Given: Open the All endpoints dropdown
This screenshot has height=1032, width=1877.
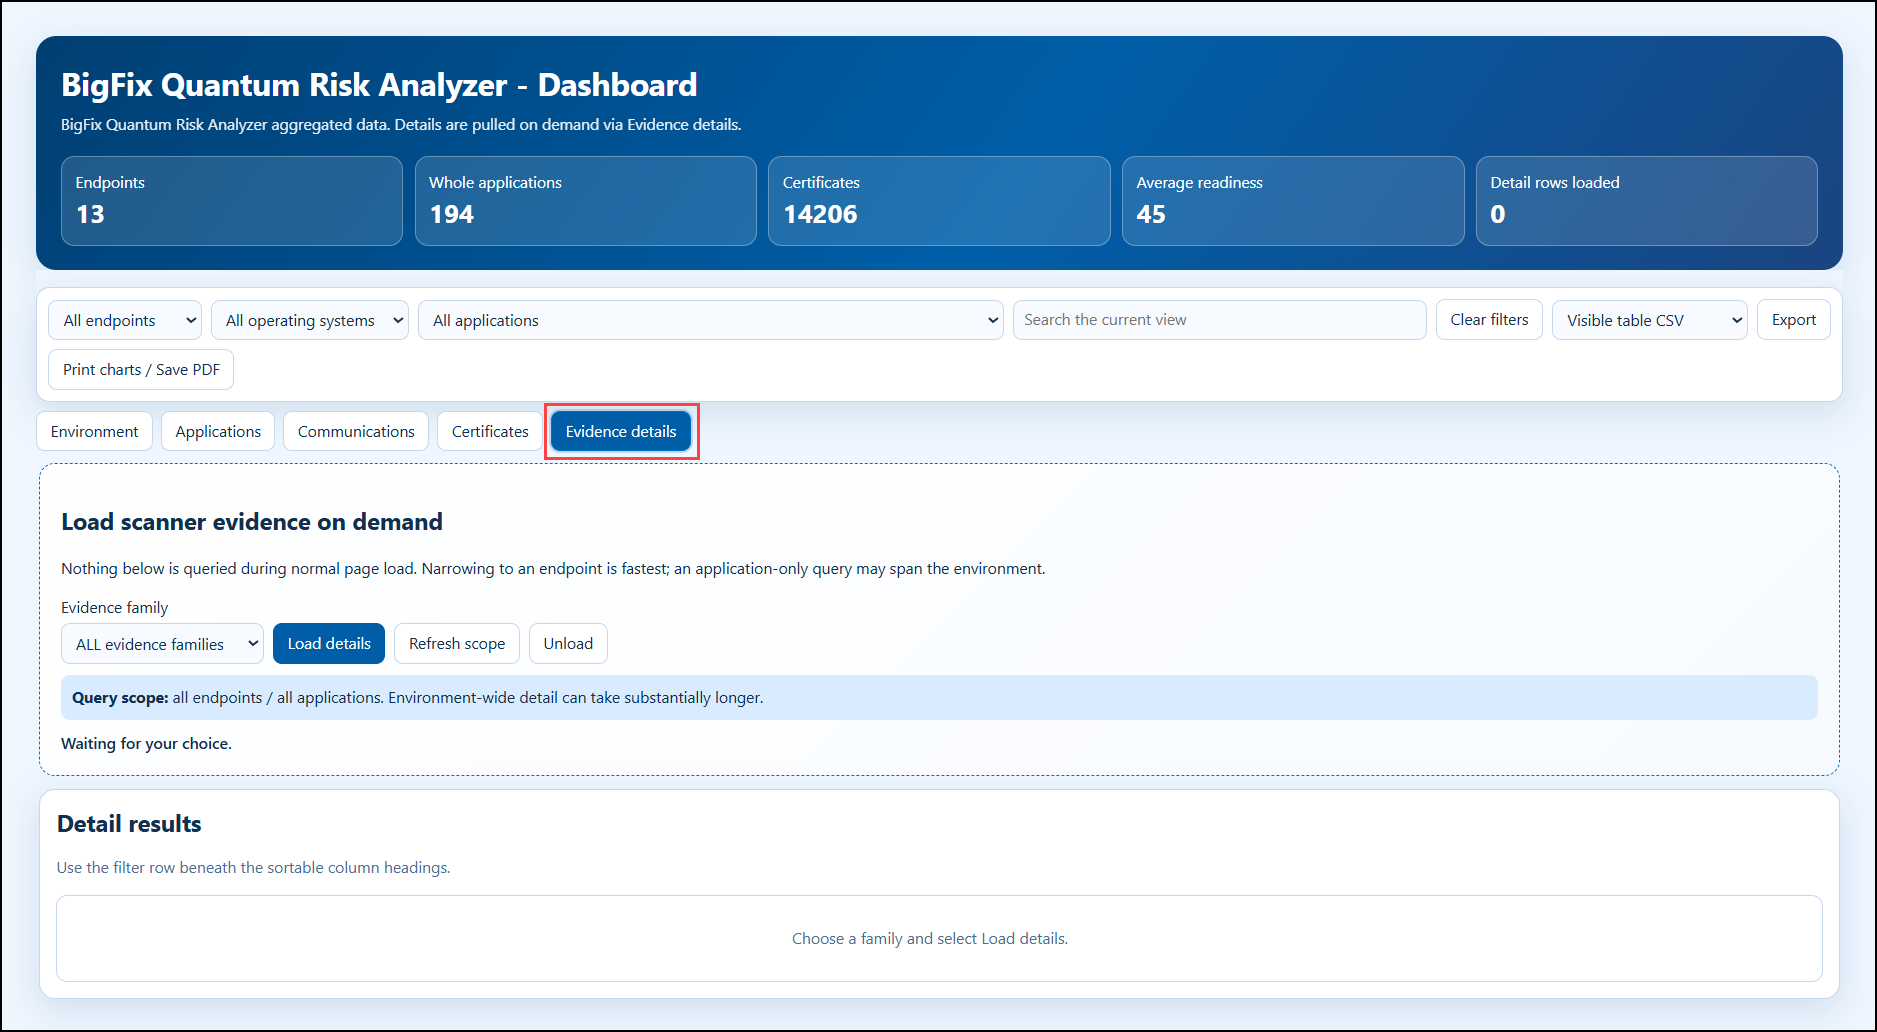Looking at the screenshot, I should tap(125, 320).
